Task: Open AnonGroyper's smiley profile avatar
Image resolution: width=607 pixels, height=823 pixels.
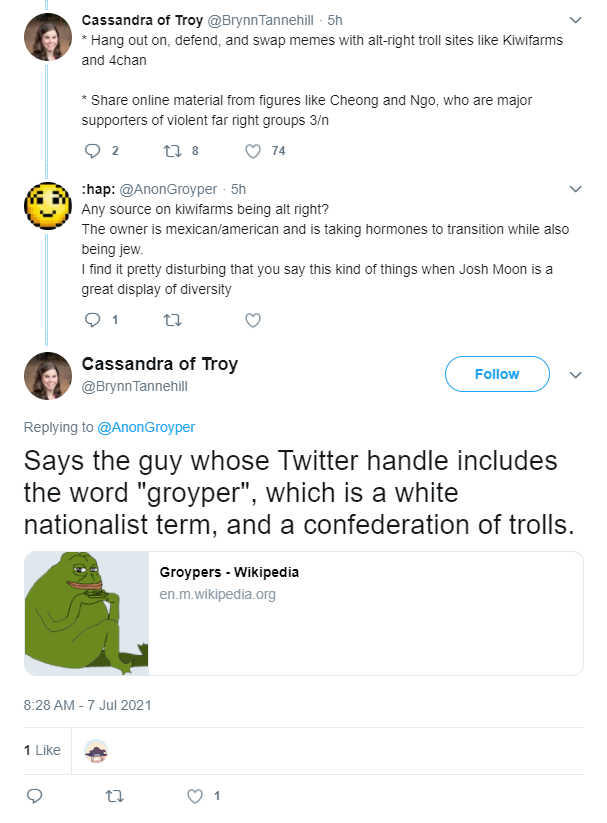Action: (x=47, y=206)
